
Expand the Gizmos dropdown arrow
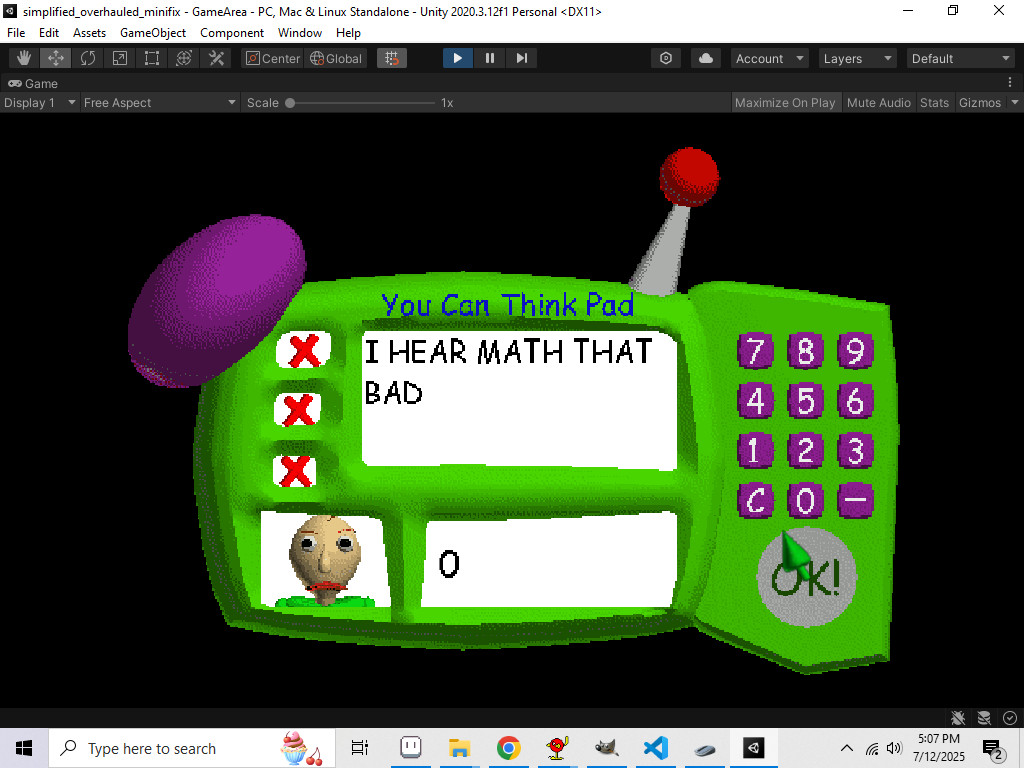1015,103
